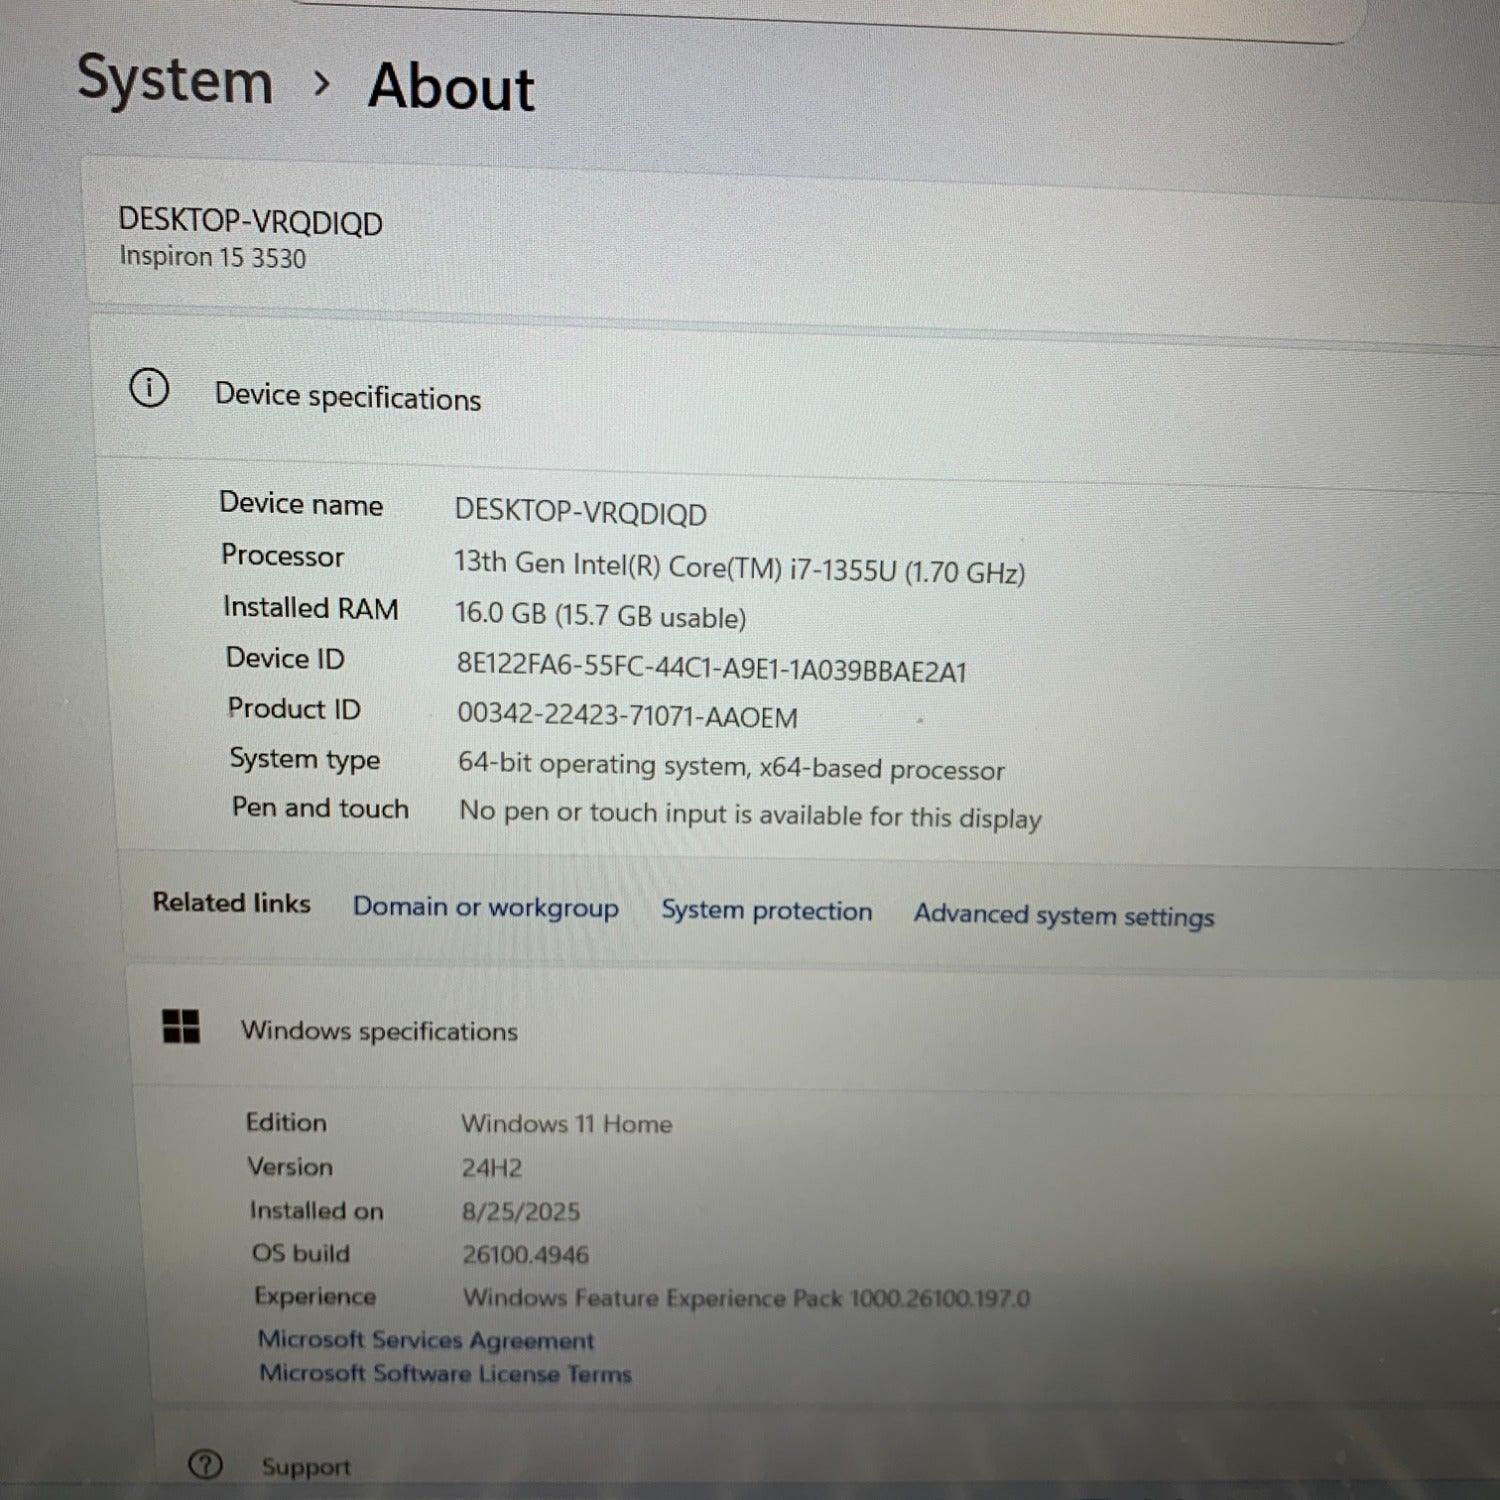The height and width of the screenshot is (1500, 1500).
Task: Click the Pen and touch label
Action: pos(321,807)
